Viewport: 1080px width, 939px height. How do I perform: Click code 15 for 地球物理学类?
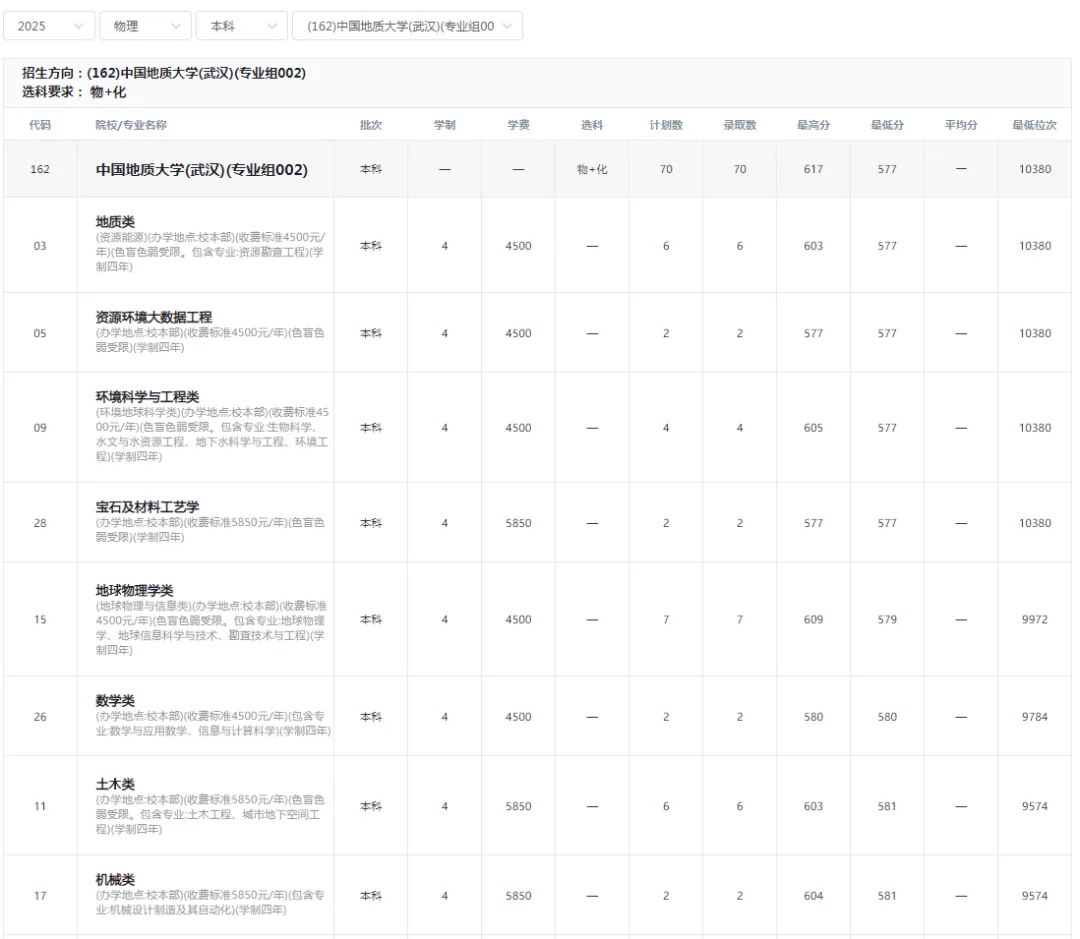pos(40,619)
